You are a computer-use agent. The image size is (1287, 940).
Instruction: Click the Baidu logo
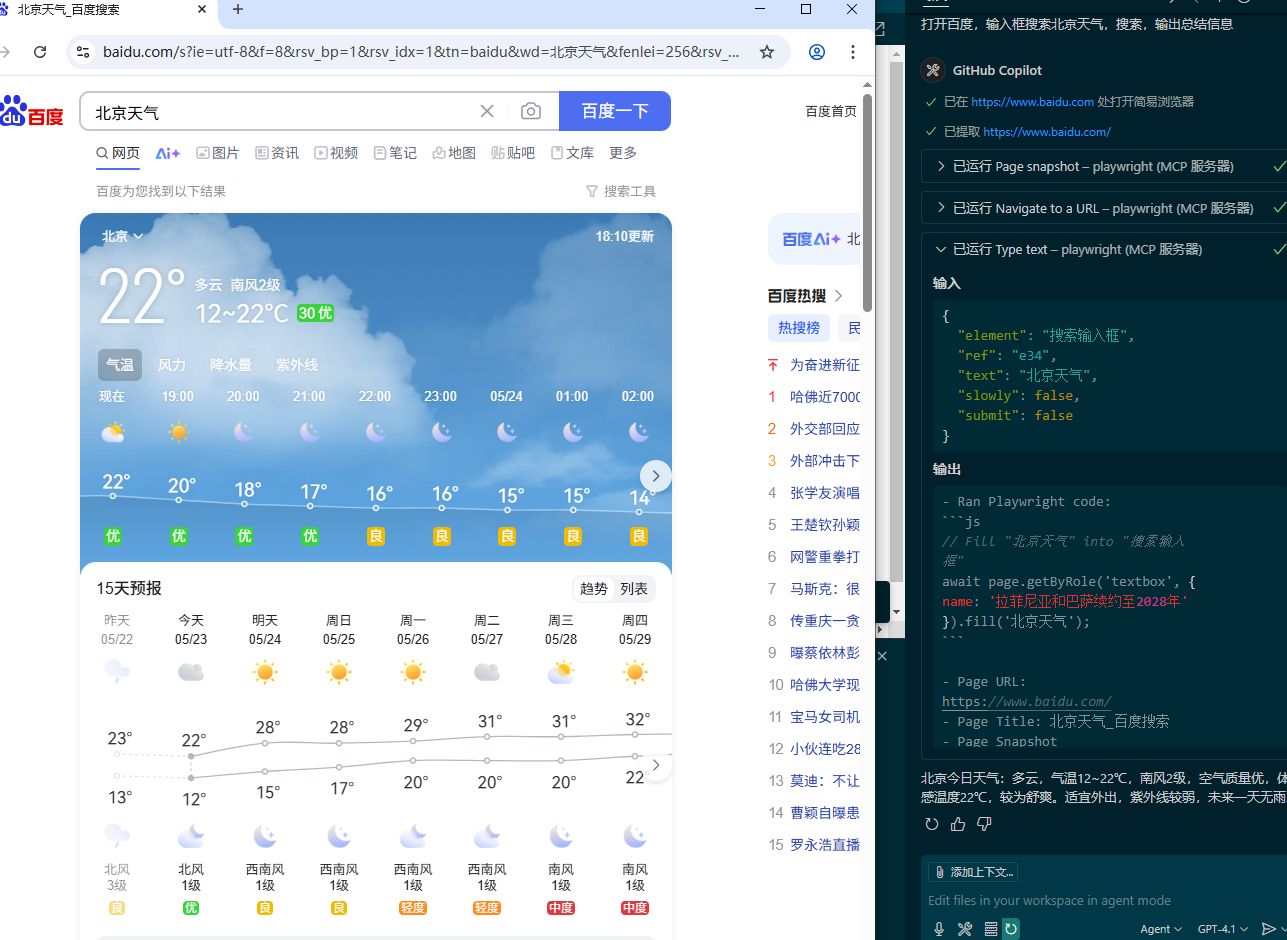click(x=32, y=111)
